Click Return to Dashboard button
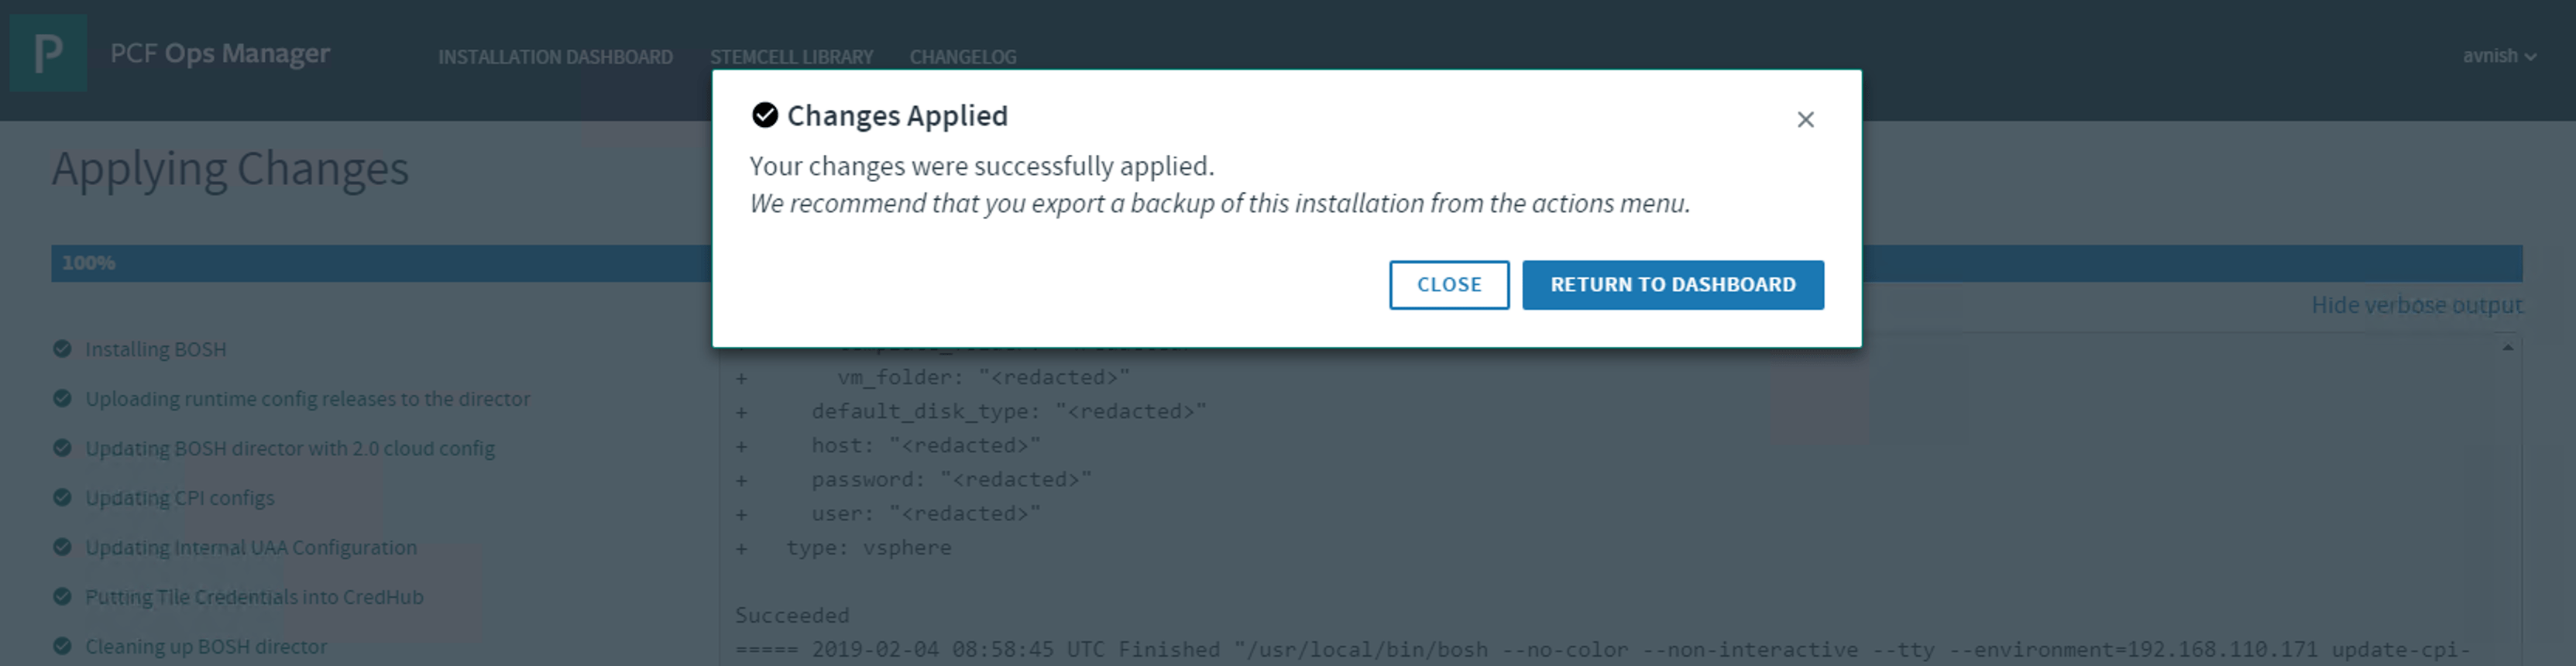 point(1672,285)
